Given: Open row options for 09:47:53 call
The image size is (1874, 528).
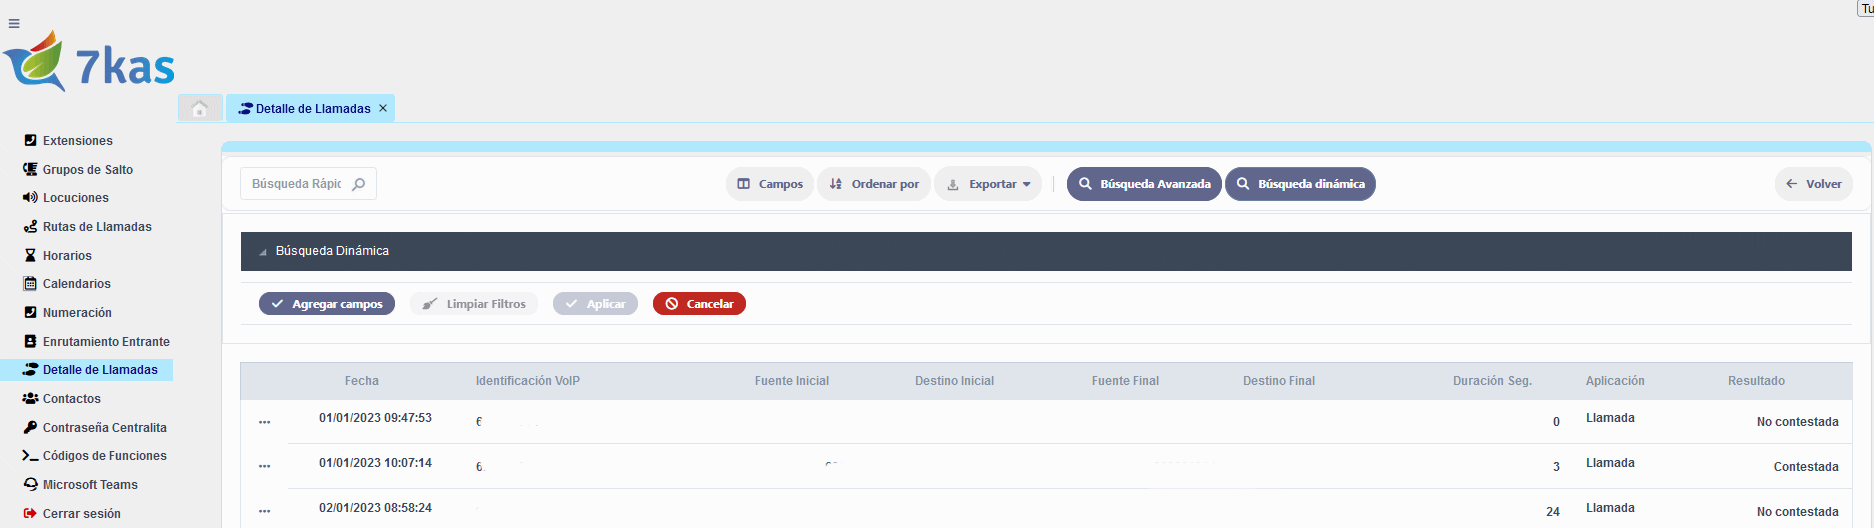Looking at the screenshot, I should click(264, 422).
